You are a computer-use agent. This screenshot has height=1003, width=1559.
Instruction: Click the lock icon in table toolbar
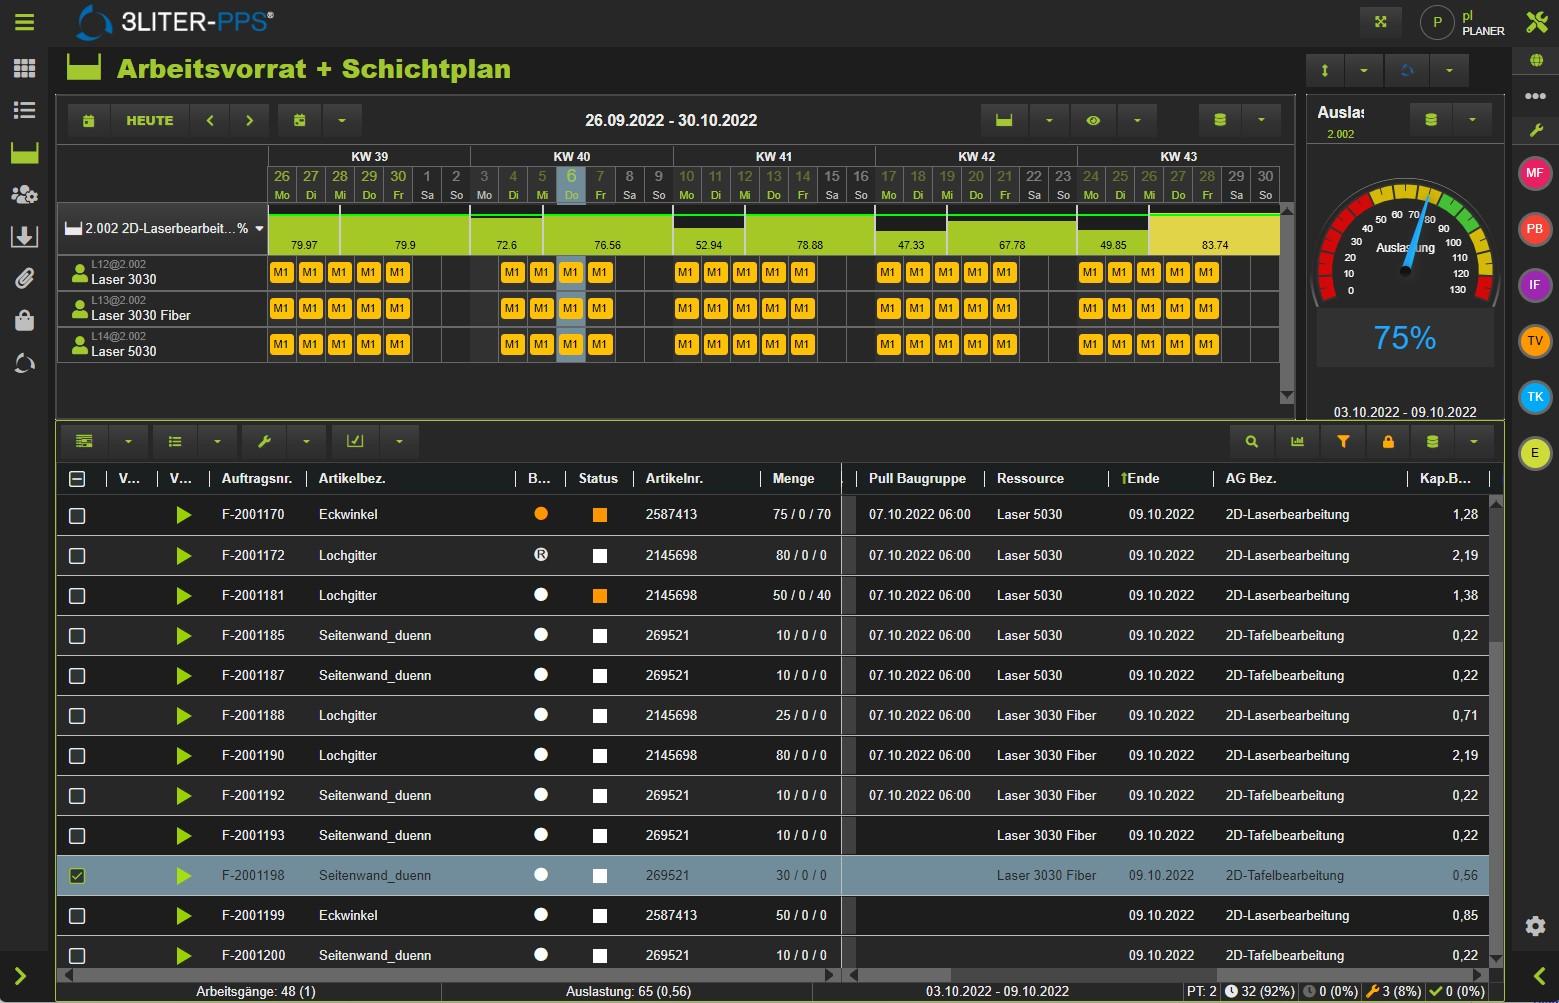[1388, 441]
